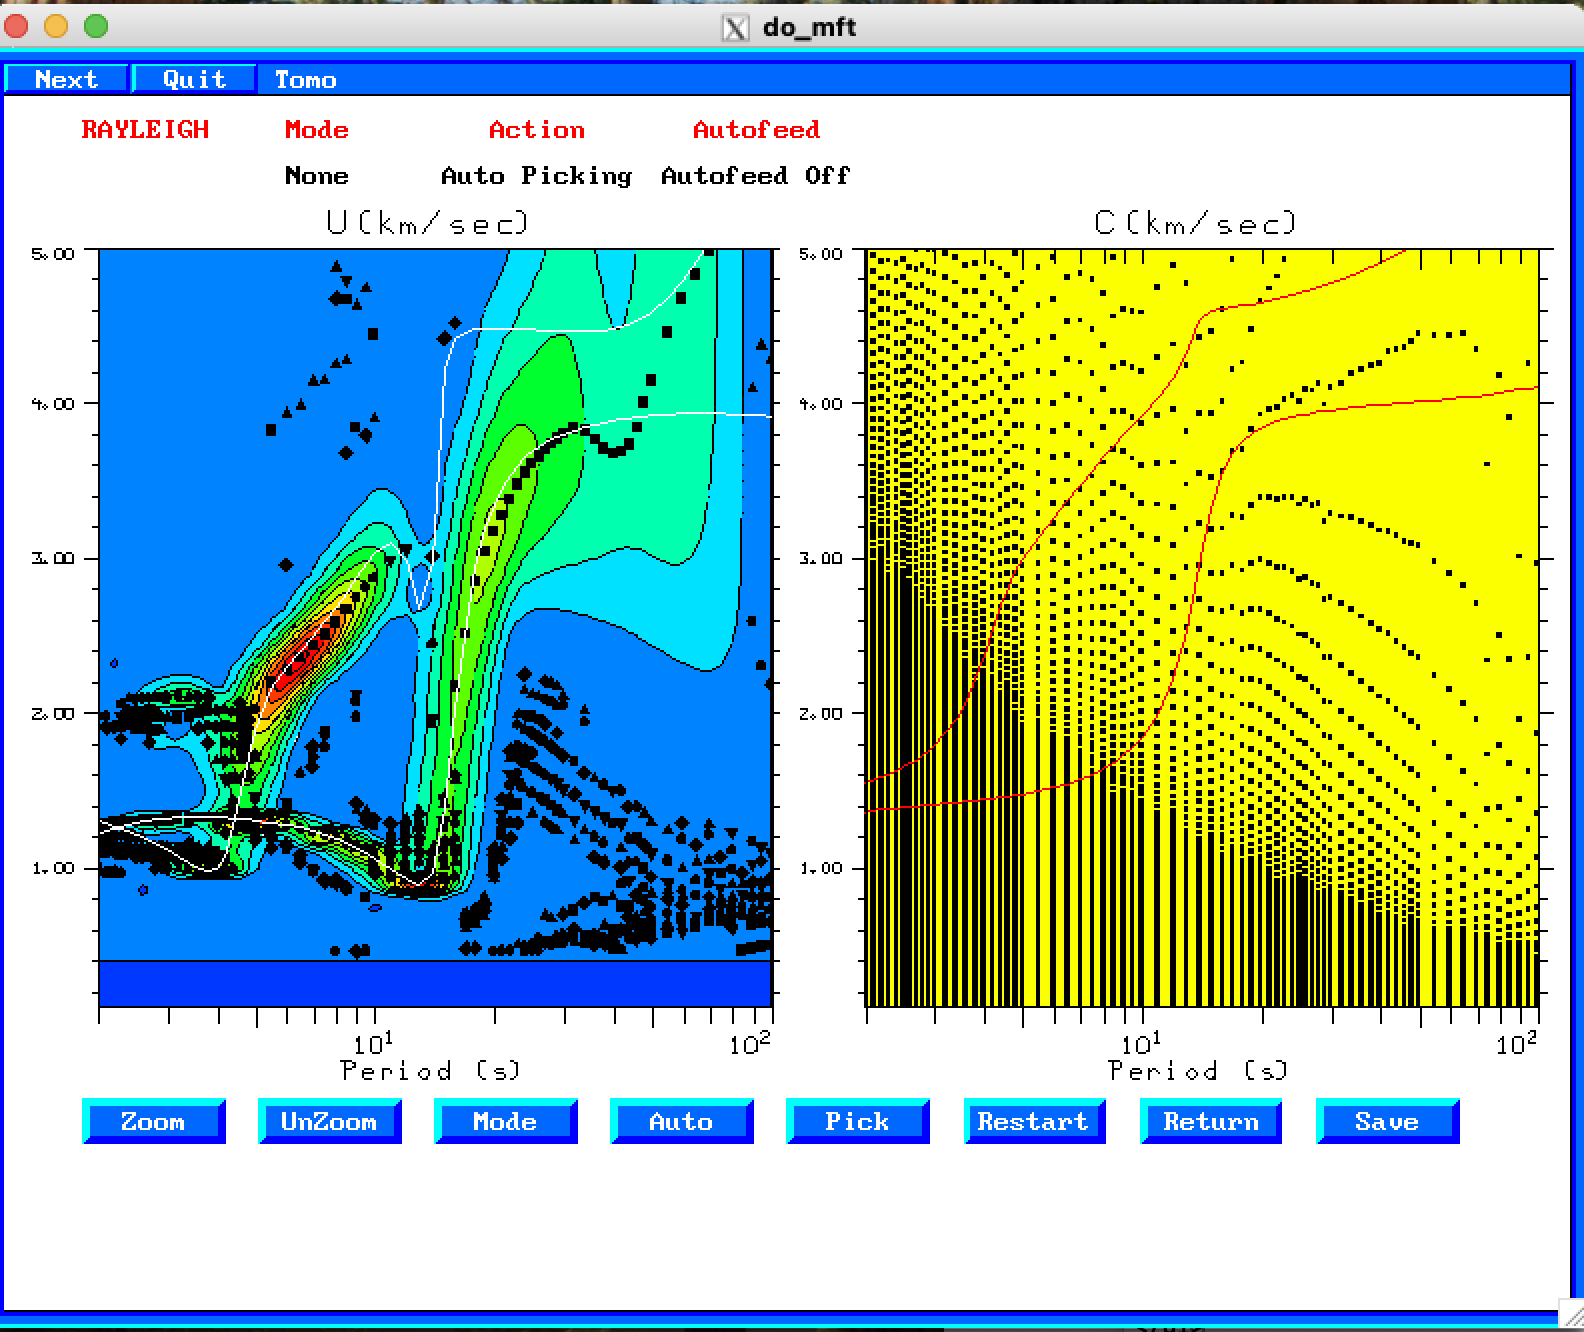Click the C(km/sec) plot title
The image size is (1584, 1332).
[1196, 222]
